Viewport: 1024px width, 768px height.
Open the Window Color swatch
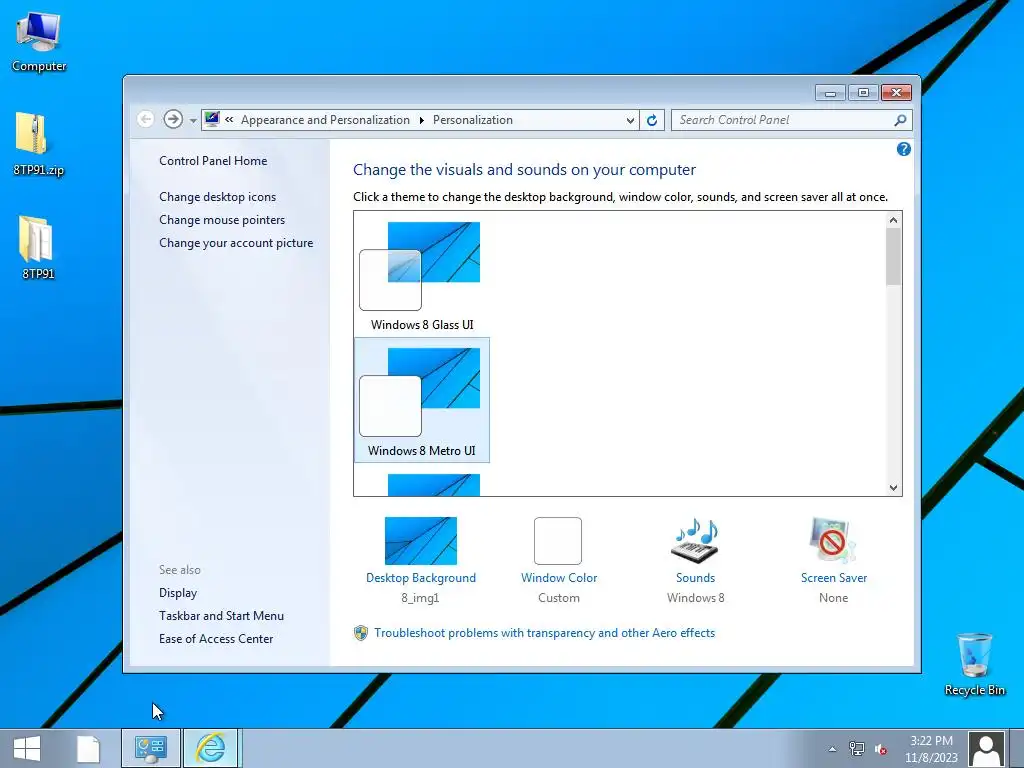coord(558,541)
